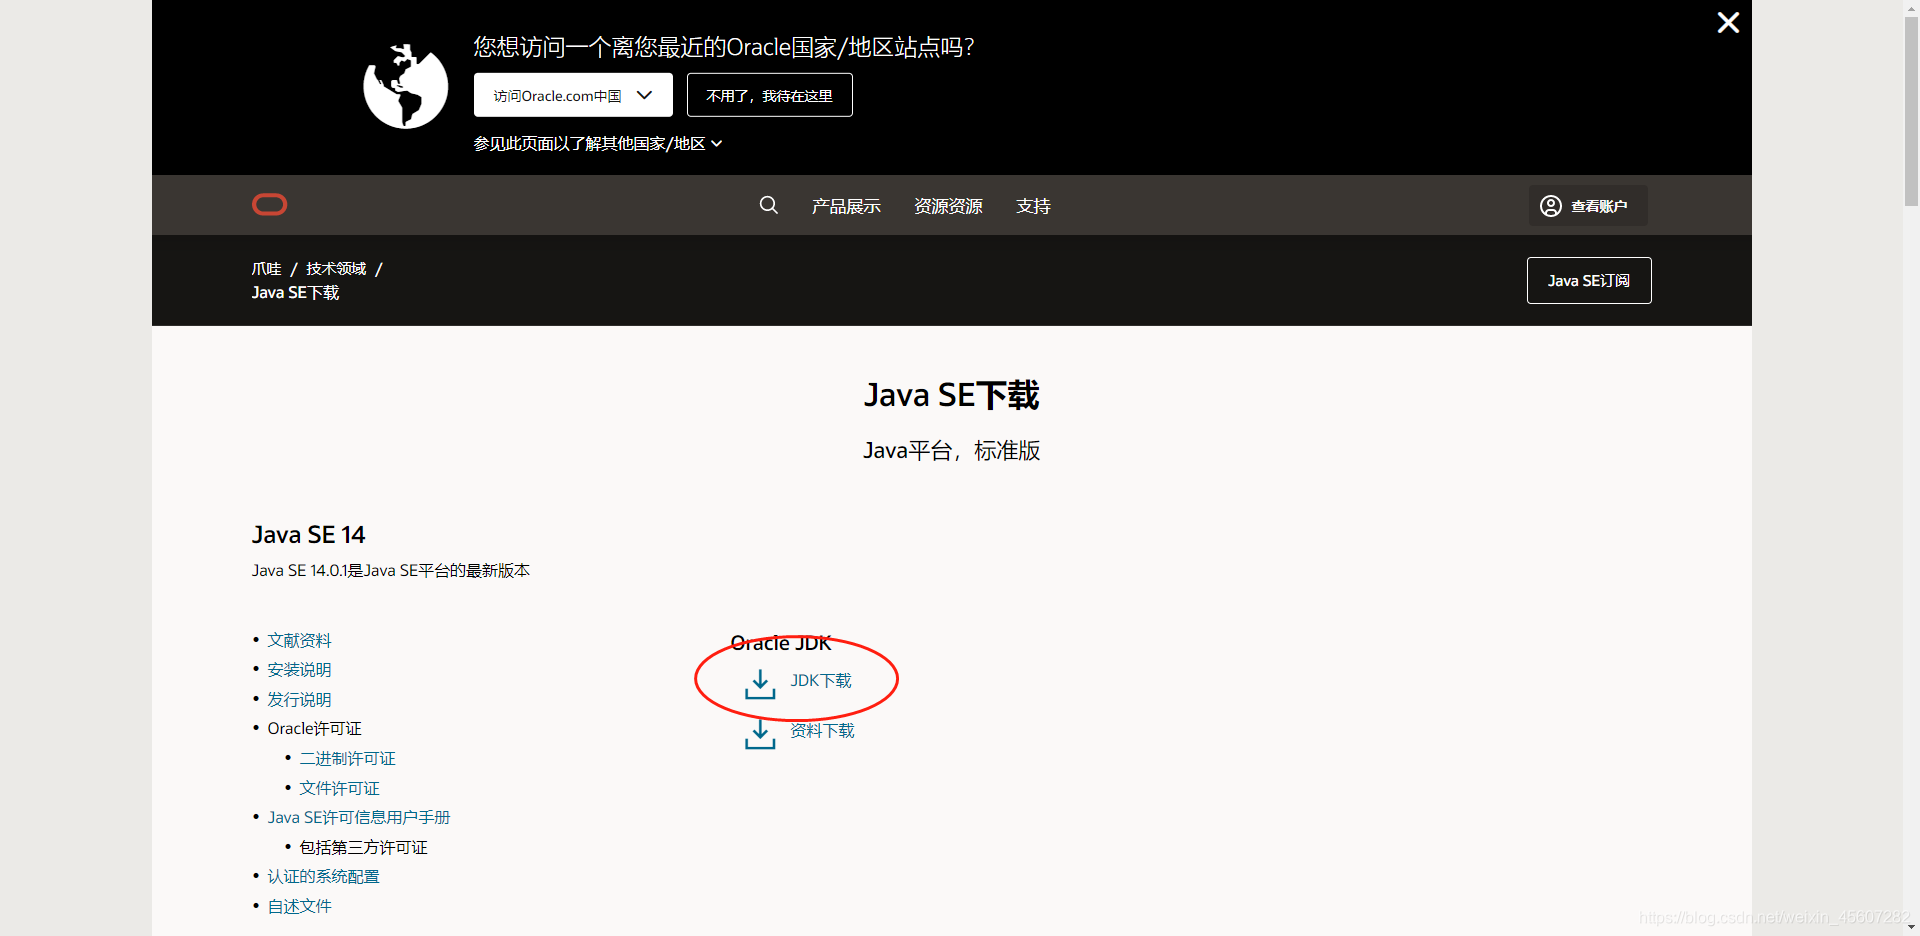Screen dimensions: 1920x936
Task: Open 文件许可证 link
Action: (339, 789)
